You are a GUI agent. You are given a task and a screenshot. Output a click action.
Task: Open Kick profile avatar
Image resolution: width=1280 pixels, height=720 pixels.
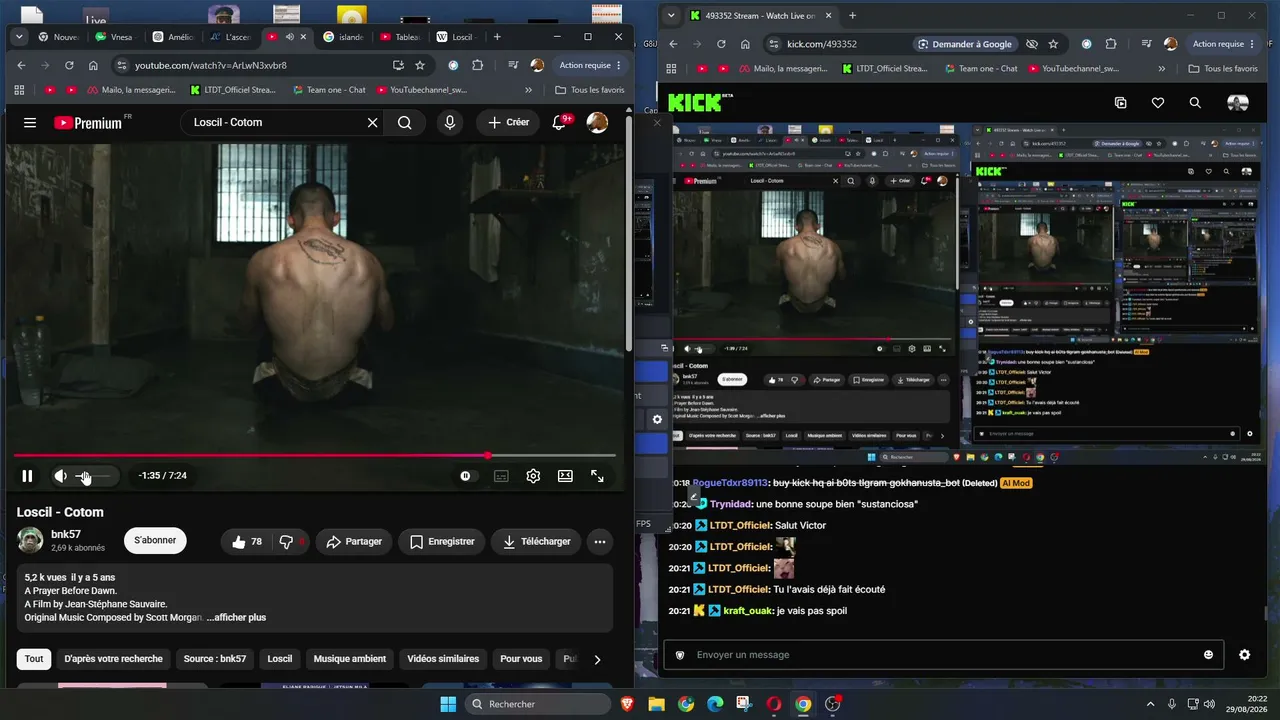[x=1238, y=103]
